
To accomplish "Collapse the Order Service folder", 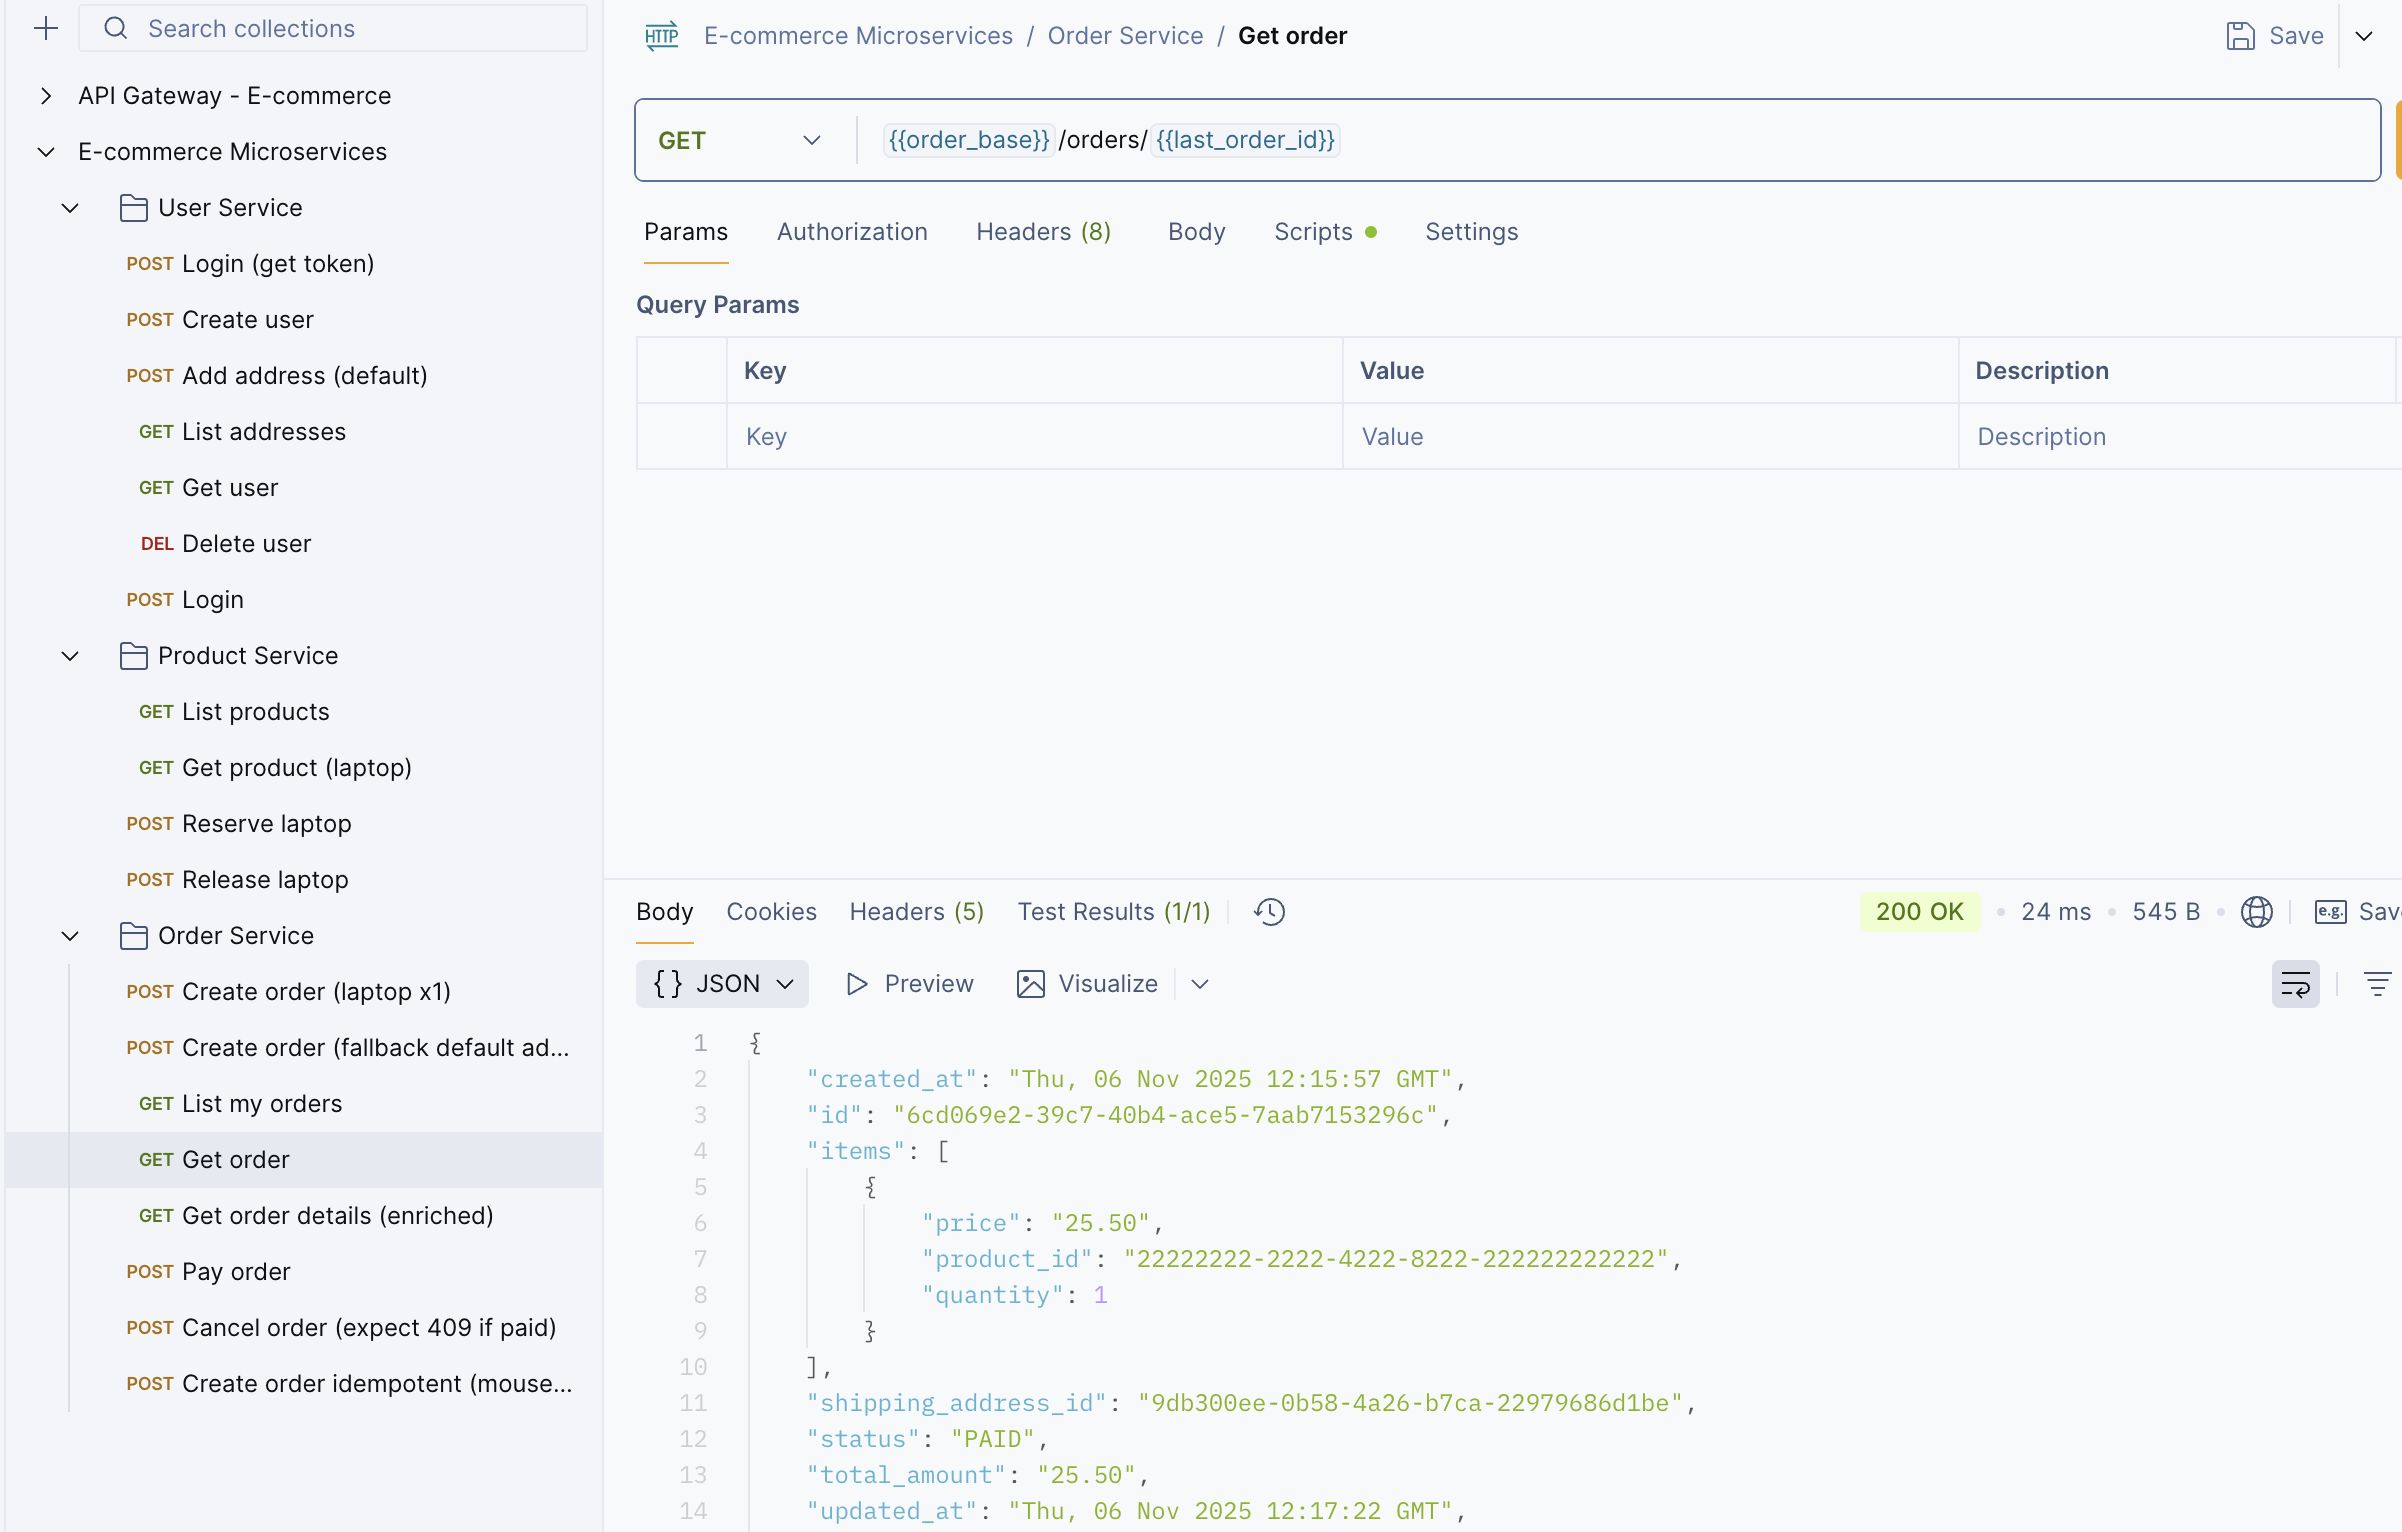I will pos(69,936).
